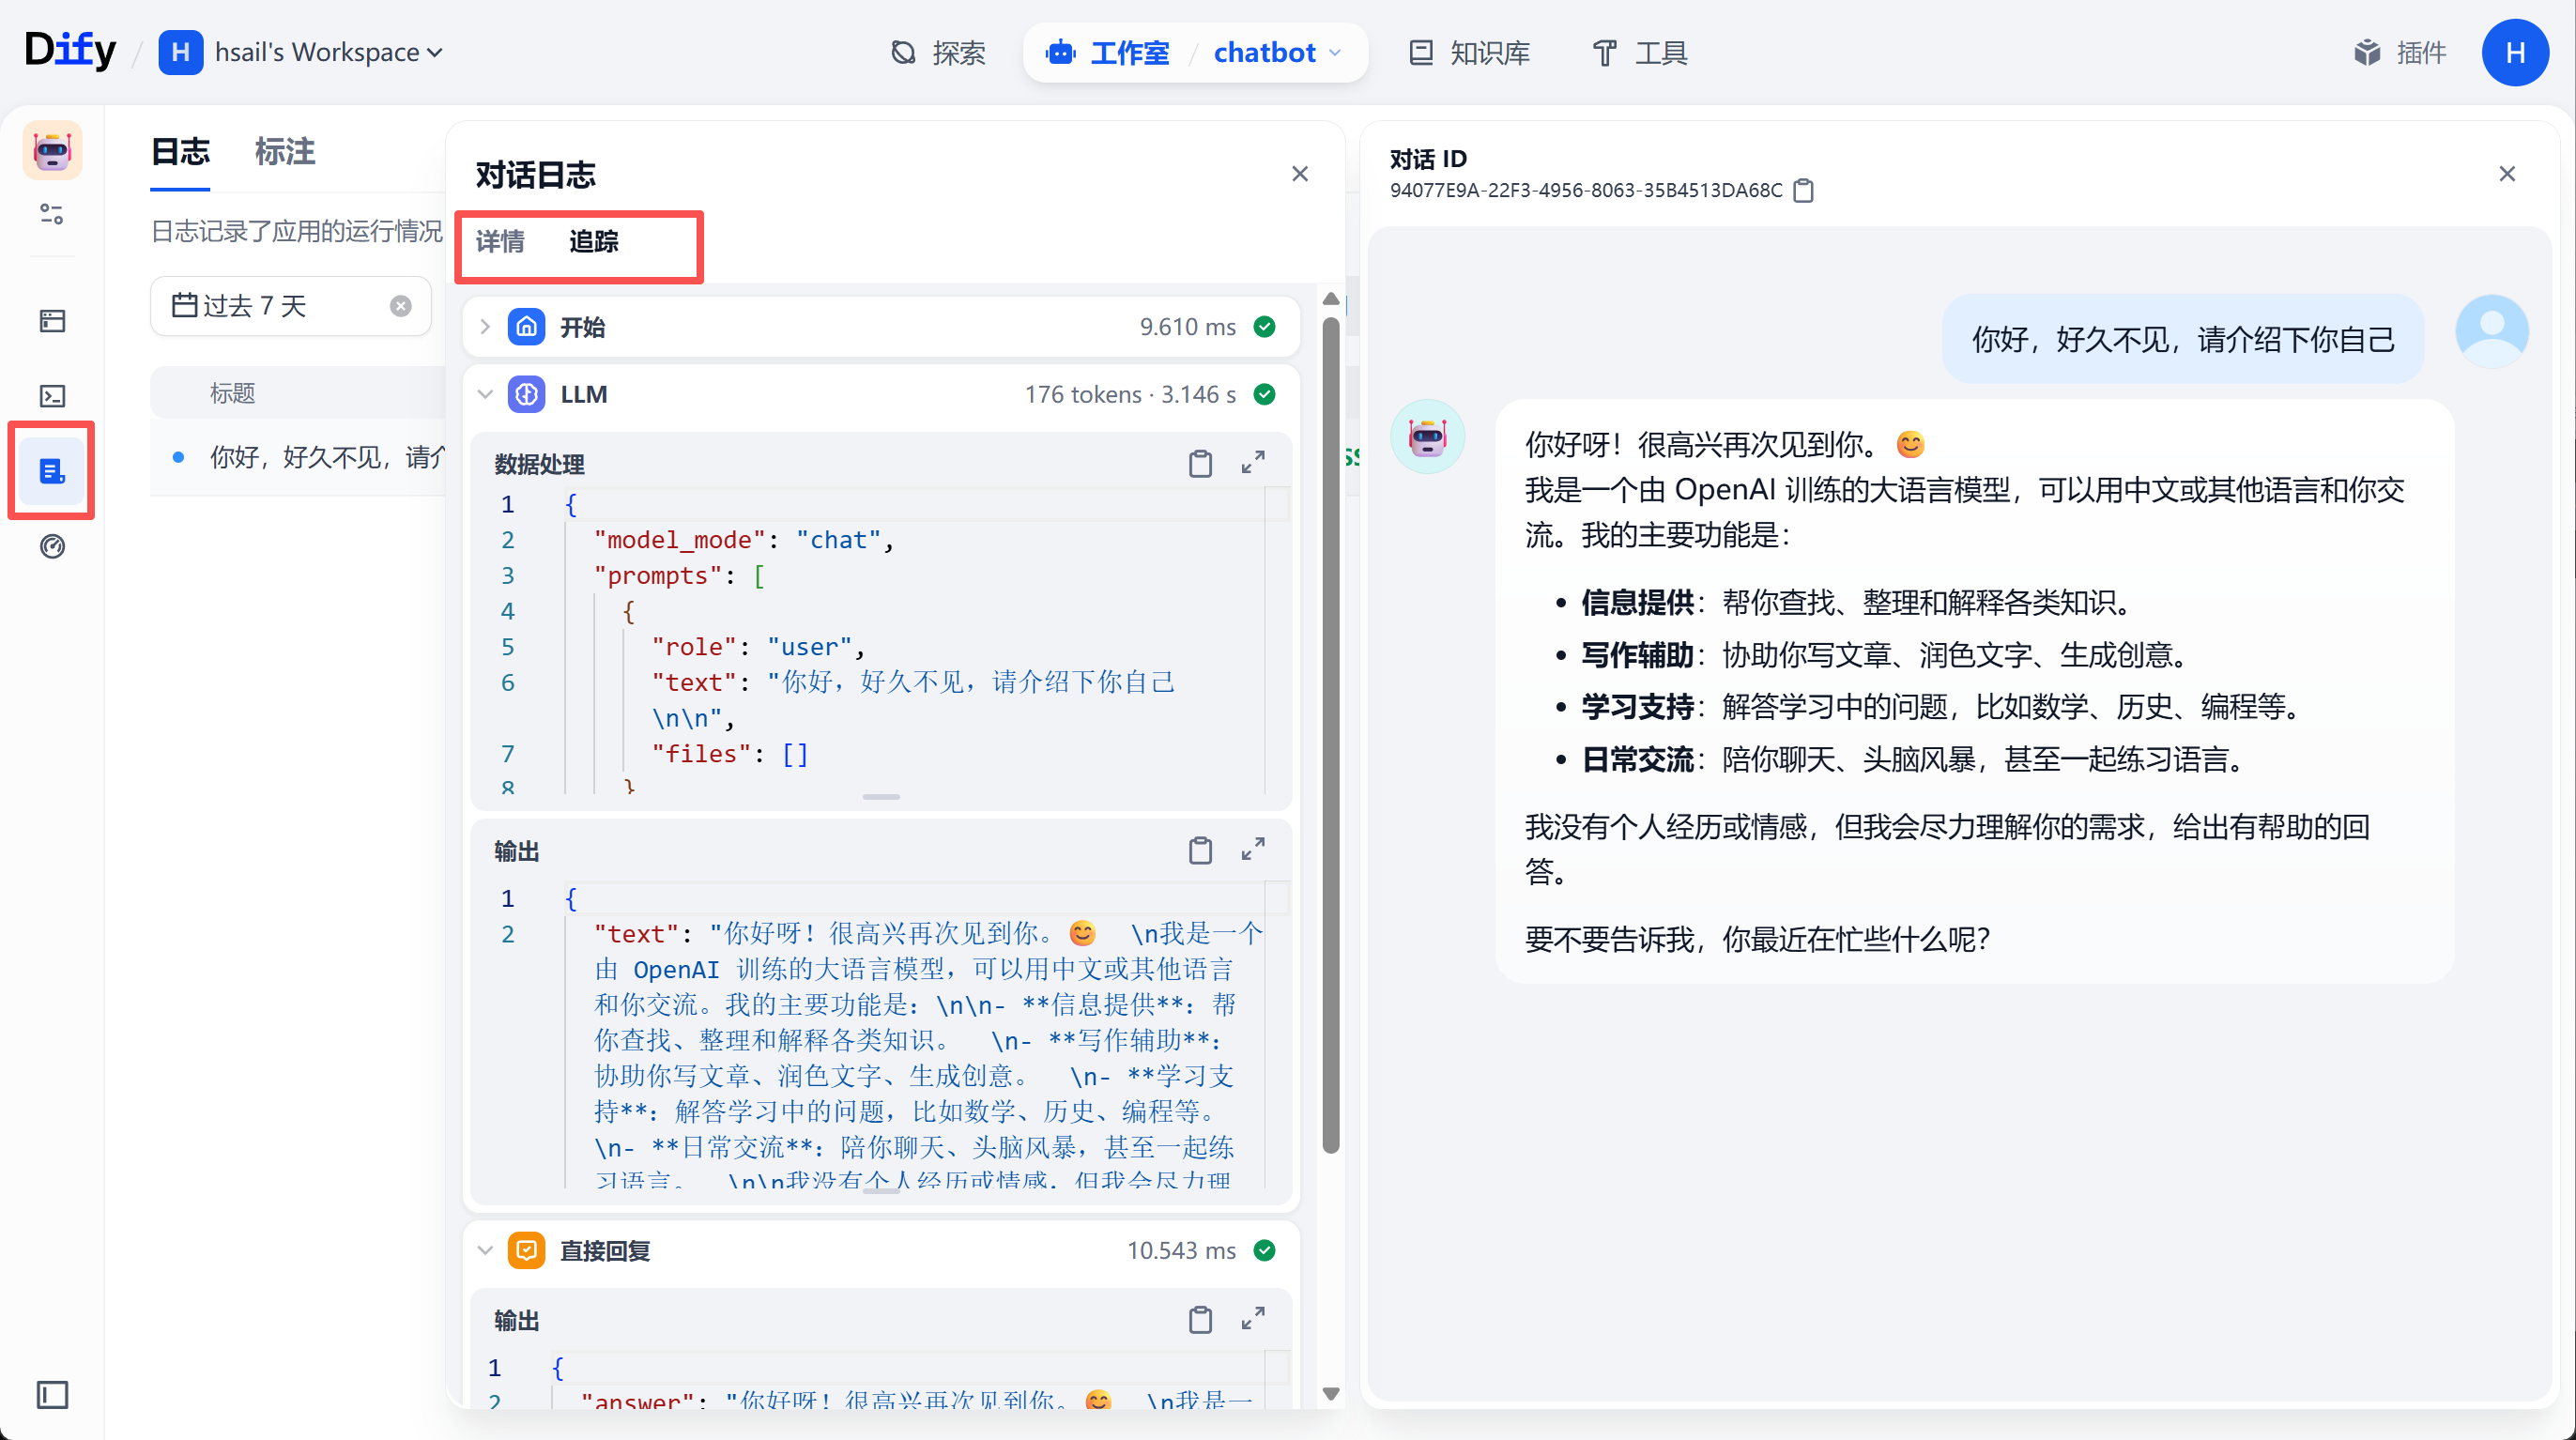
Task: Click the 信息提供 bullet in the reply
Action: [x=1860, y=602]
